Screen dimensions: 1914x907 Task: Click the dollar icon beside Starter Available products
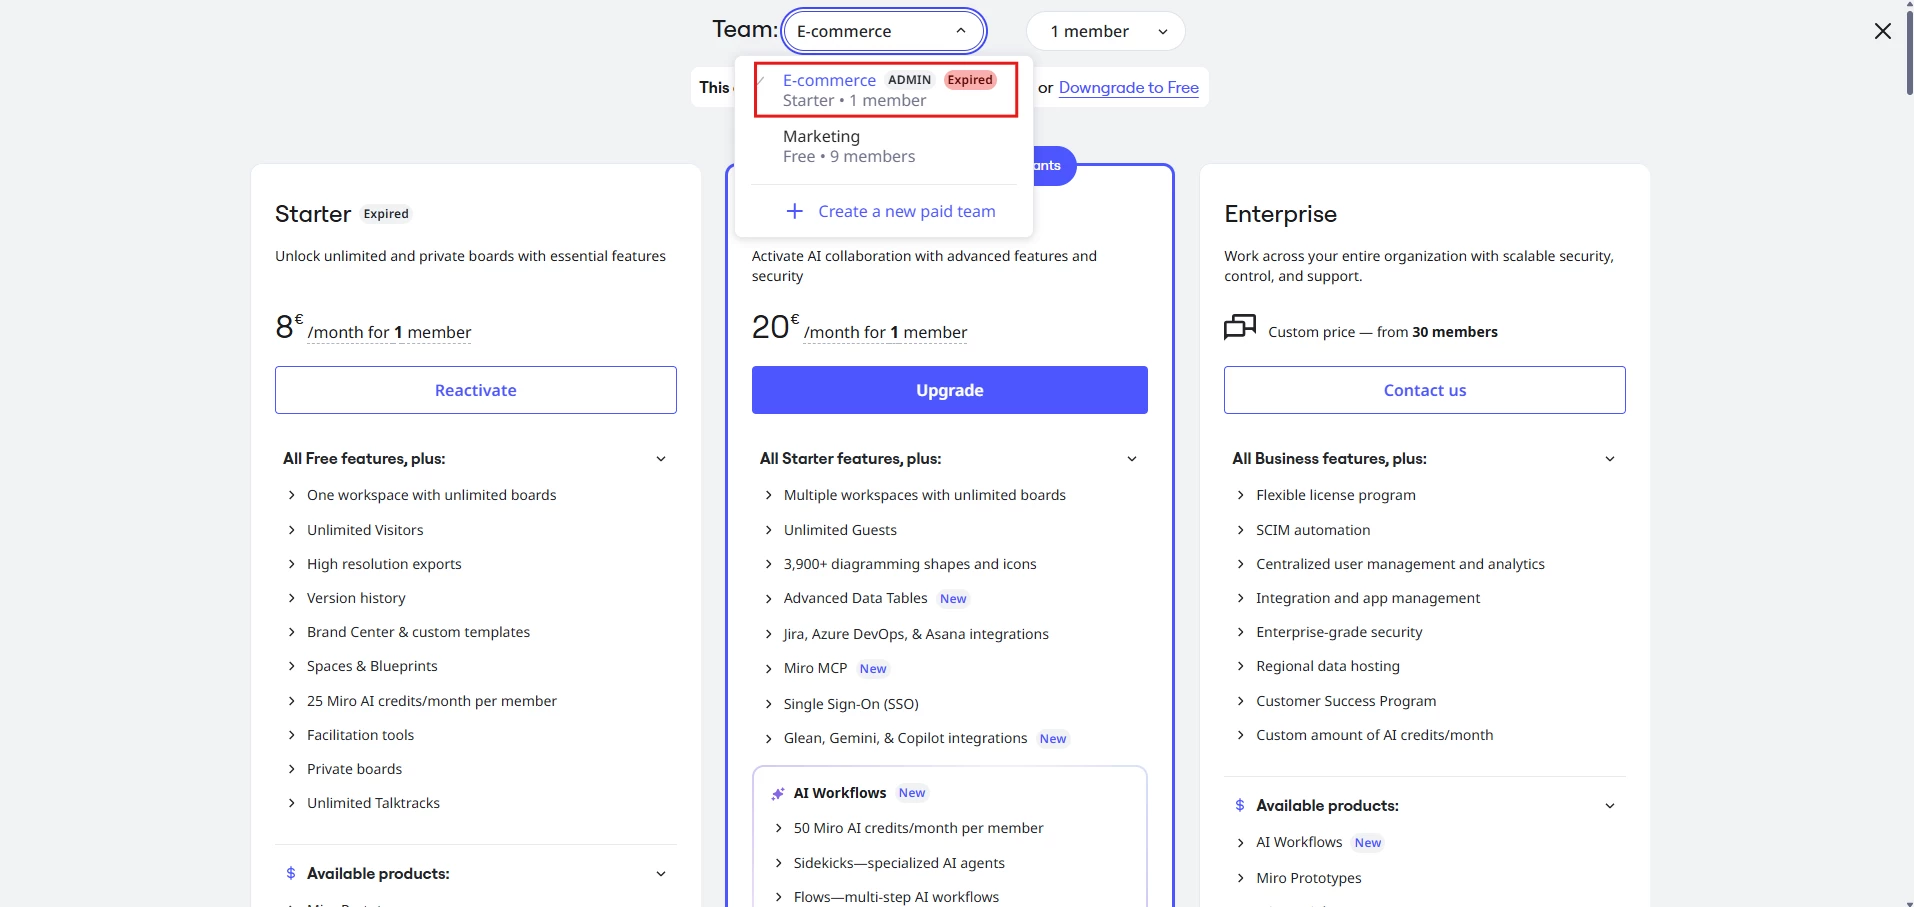click(x=291, y=874)
